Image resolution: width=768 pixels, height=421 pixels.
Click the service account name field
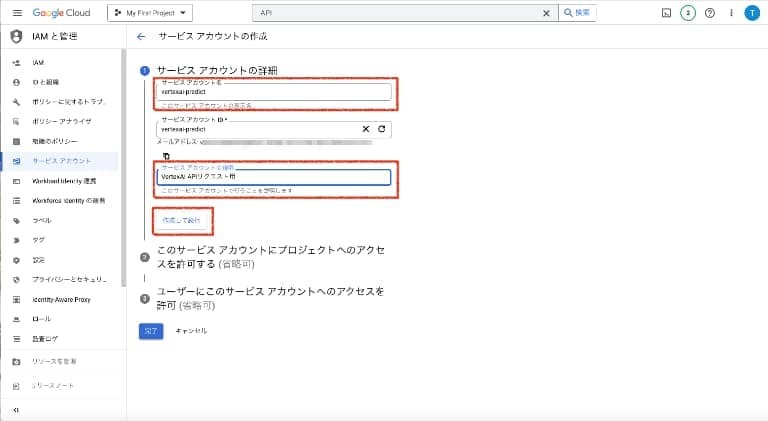point(274,92)
